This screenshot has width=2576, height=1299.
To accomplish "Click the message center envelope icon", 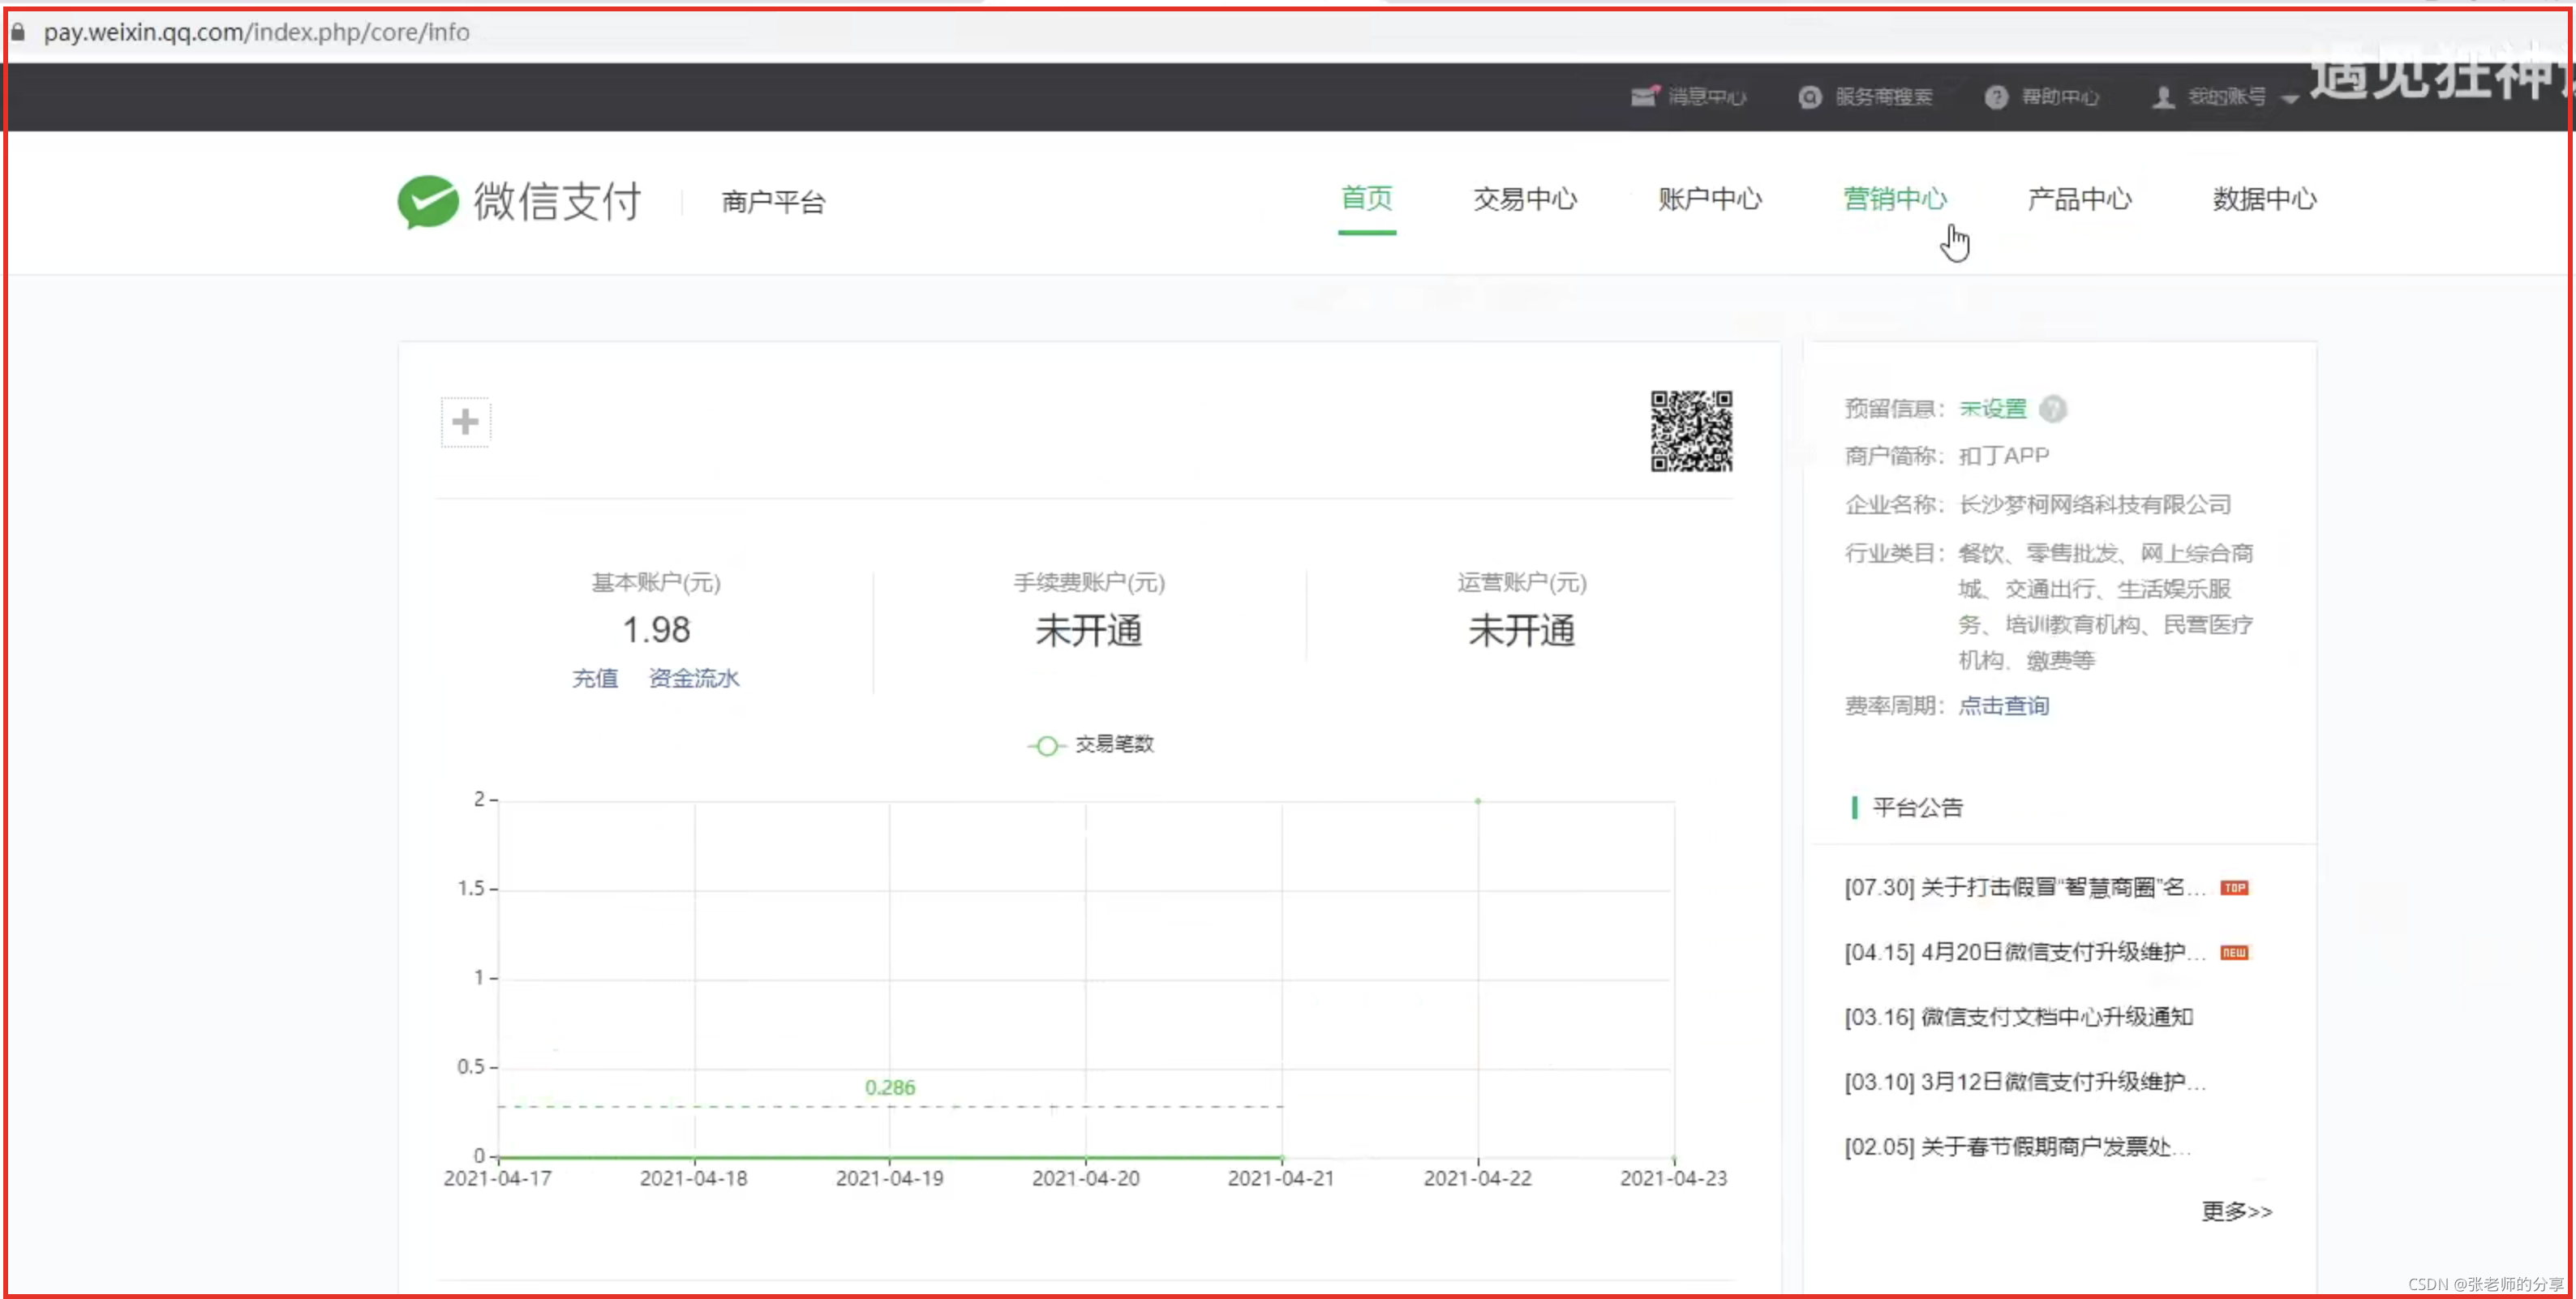I will click(1643, 97).
